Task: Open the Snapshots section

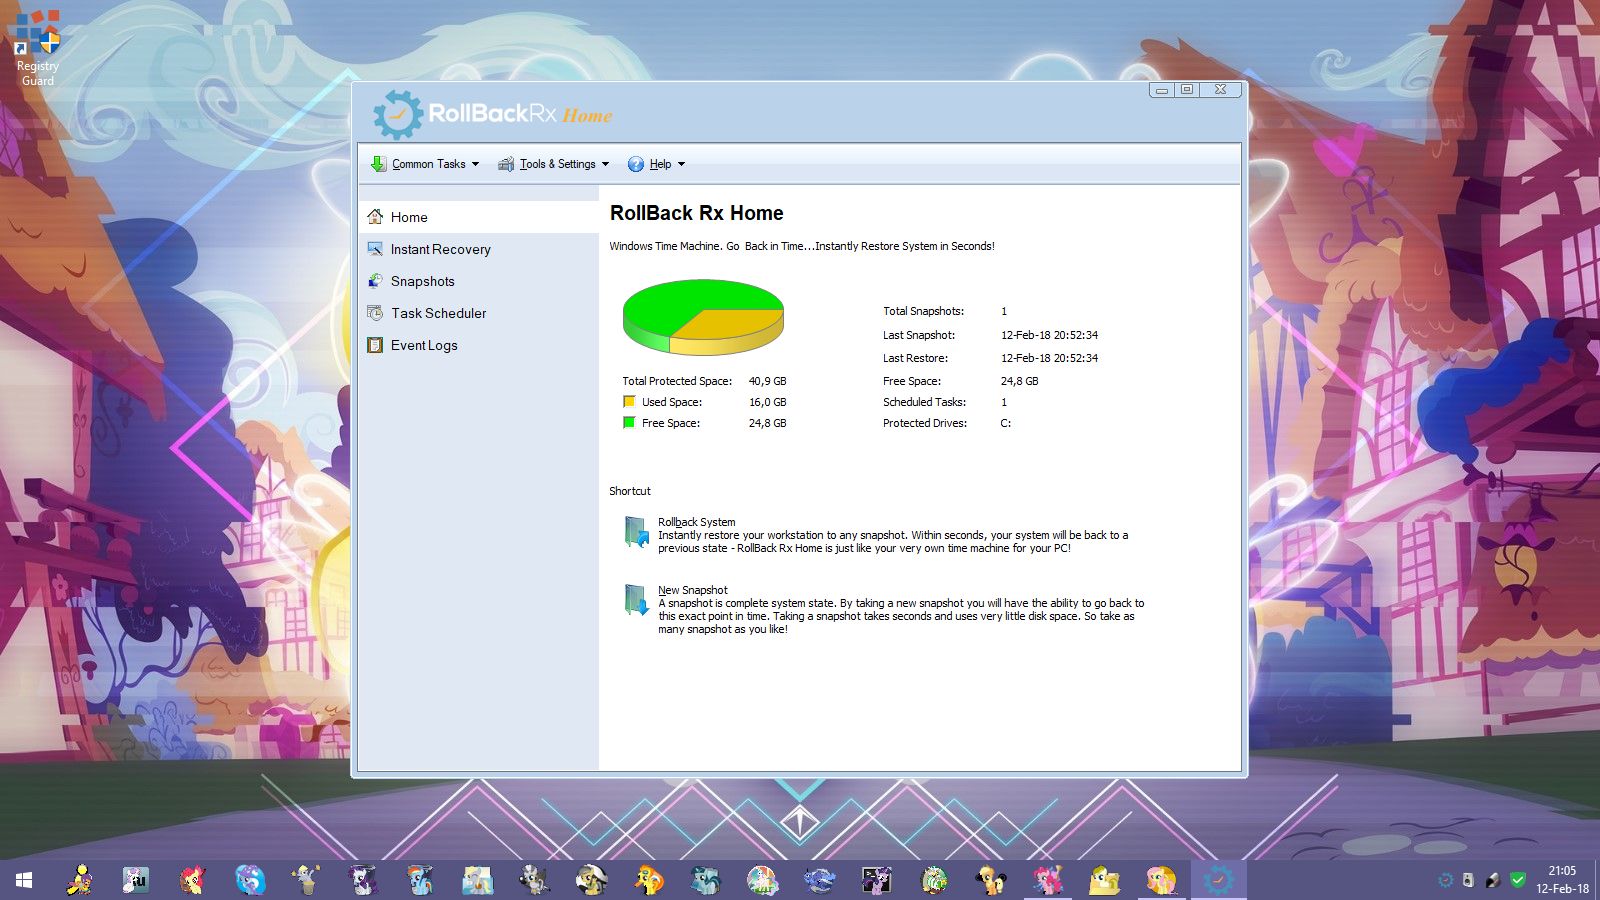Action: [x=478, y=281]
